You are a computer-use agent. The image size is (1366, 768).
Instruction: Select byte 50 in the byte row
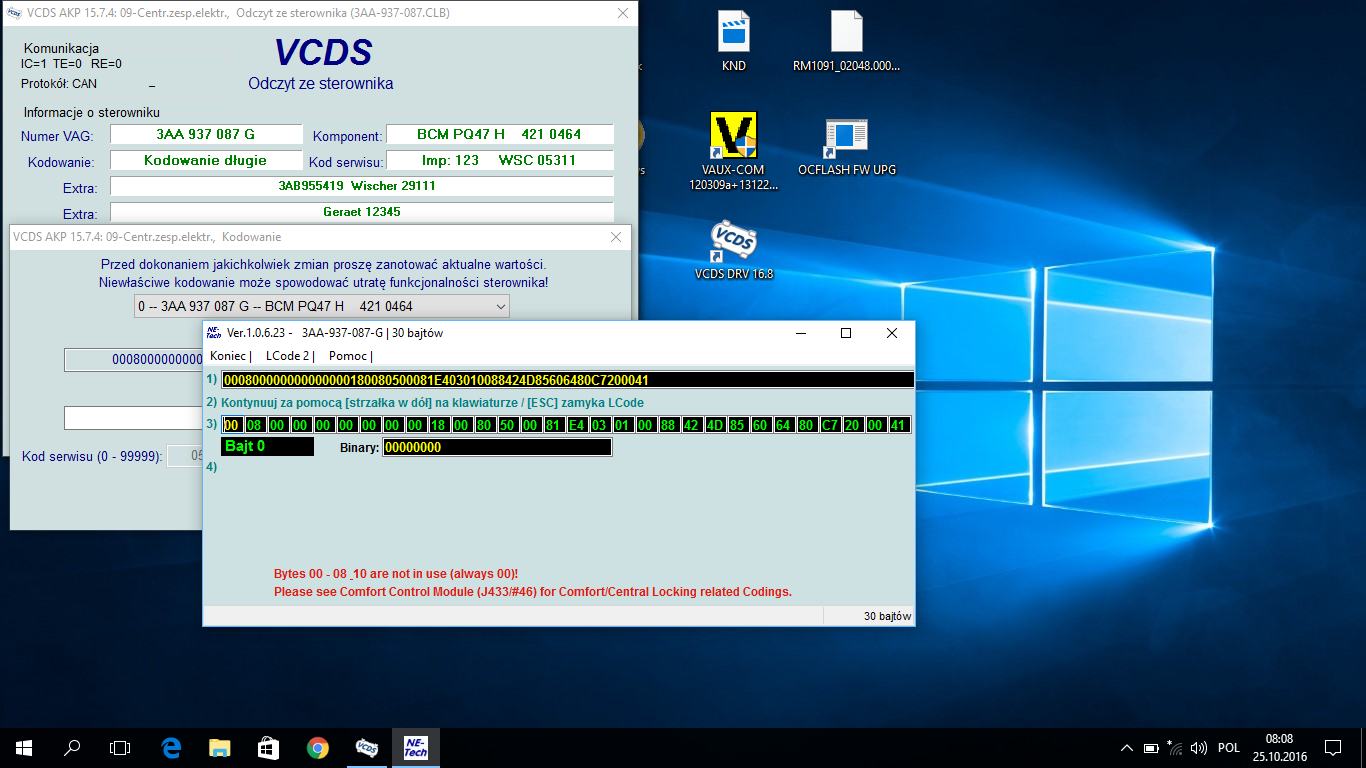coord(507,425)
